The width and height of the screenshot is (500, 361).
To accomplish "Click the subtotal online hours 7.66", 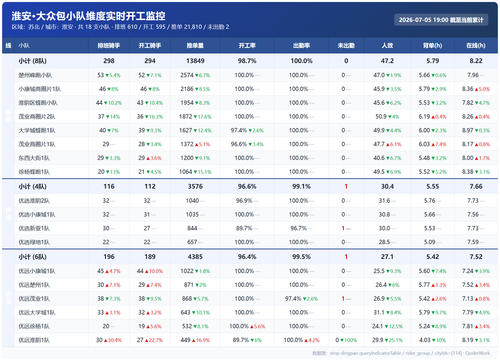I will 476,187.
